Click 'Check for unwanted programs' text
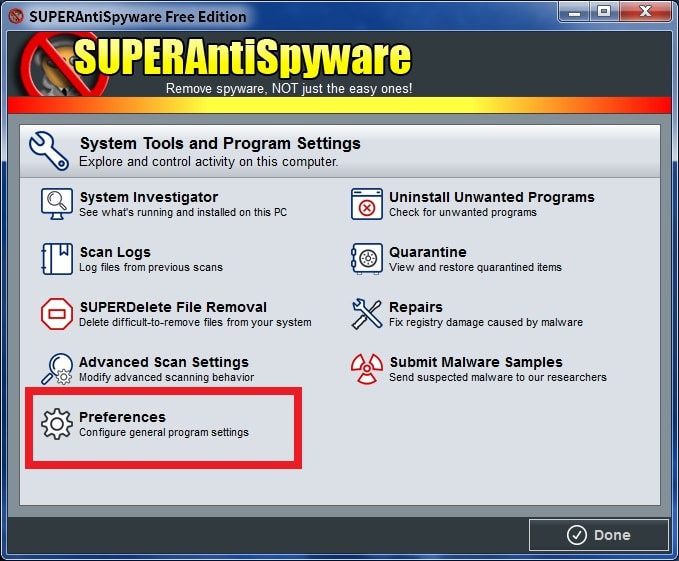Screen dimensions: 679x561 (x=462, y=212)
